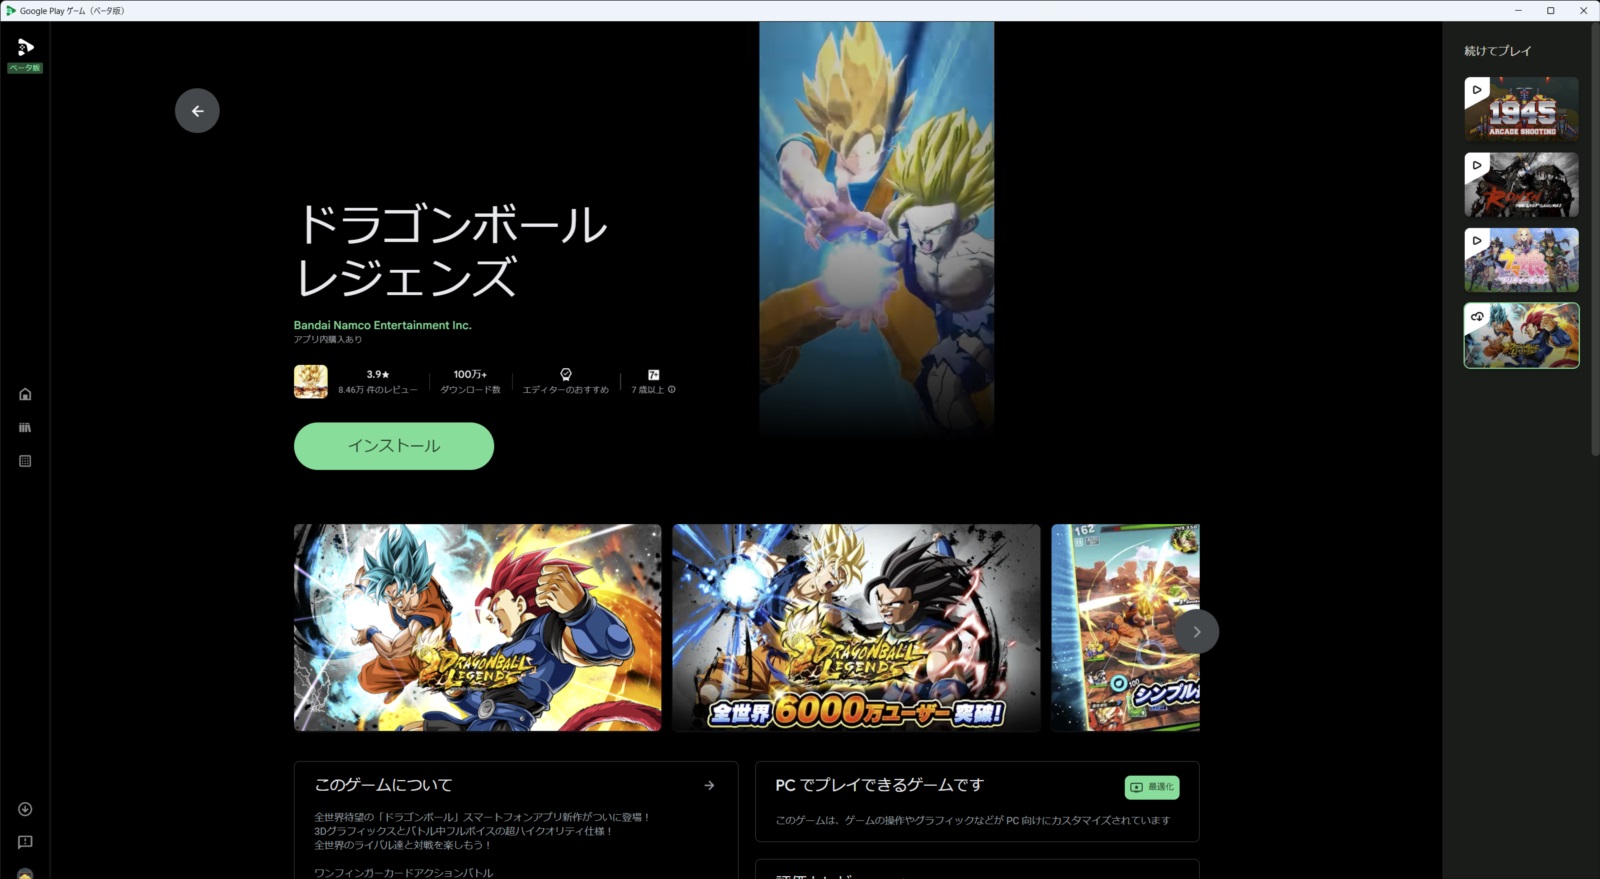Click the ベータ版 beta badge in sidebar
Viewport: 1600px width, 879px height.
pos(25,68)
